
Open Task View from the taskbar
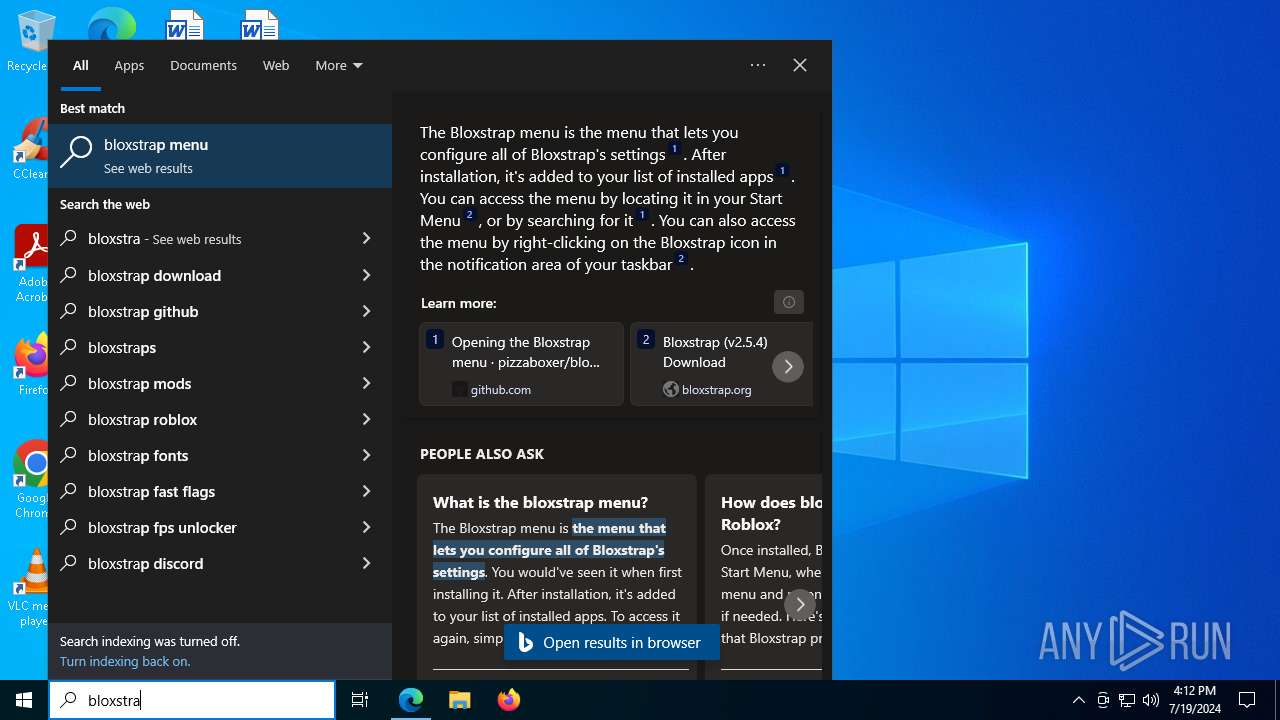360,700
